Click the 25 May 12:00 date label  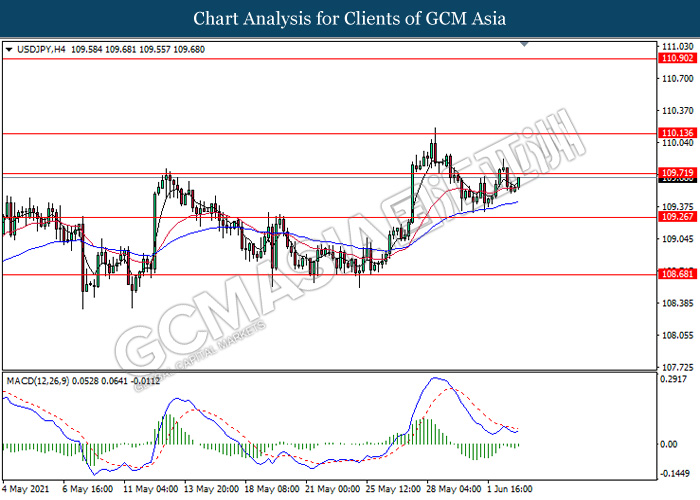click(393, 489)
